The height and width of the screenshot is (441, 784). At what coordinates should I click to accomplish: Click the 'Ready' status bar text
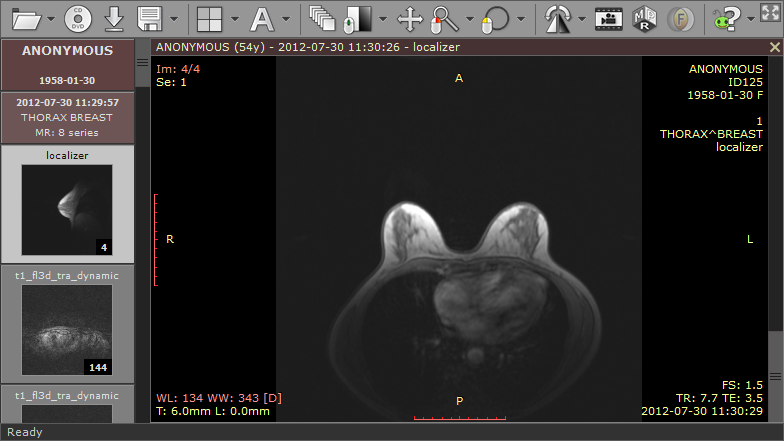24,432
